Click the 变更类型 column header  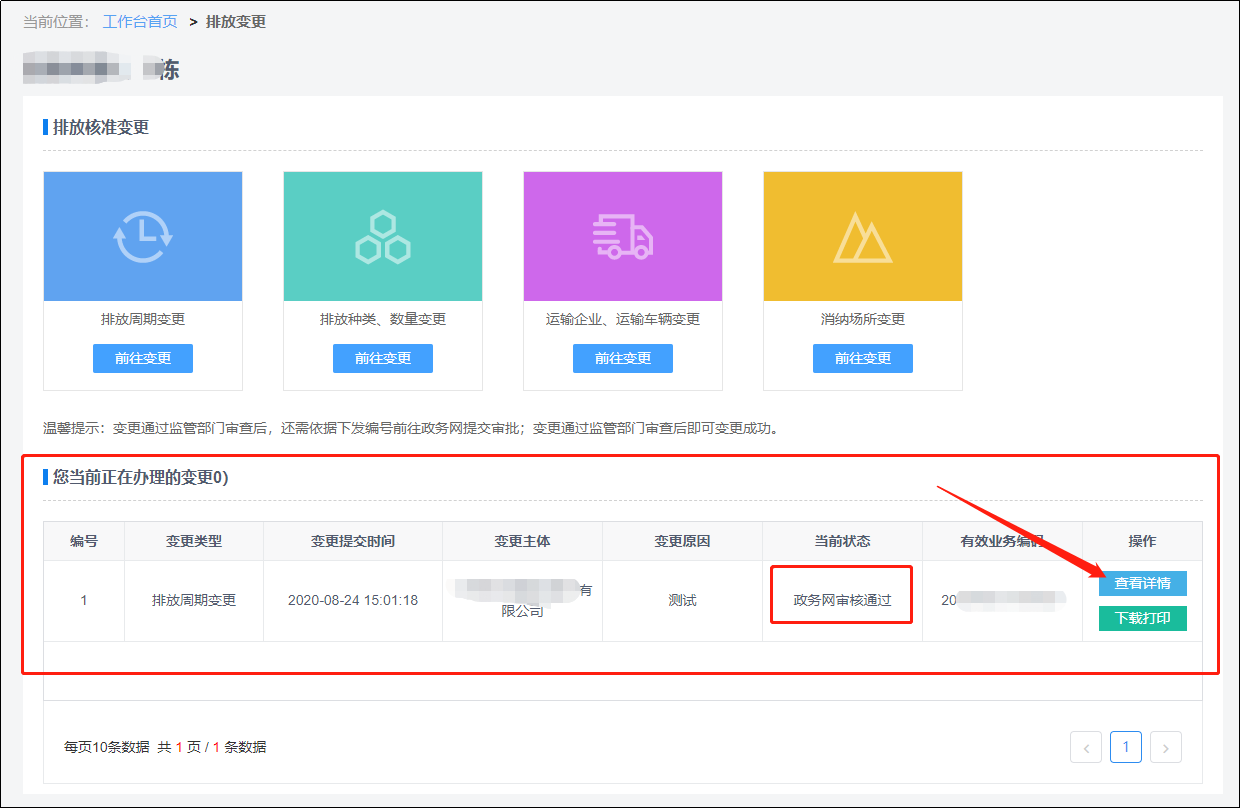[194, 541]
